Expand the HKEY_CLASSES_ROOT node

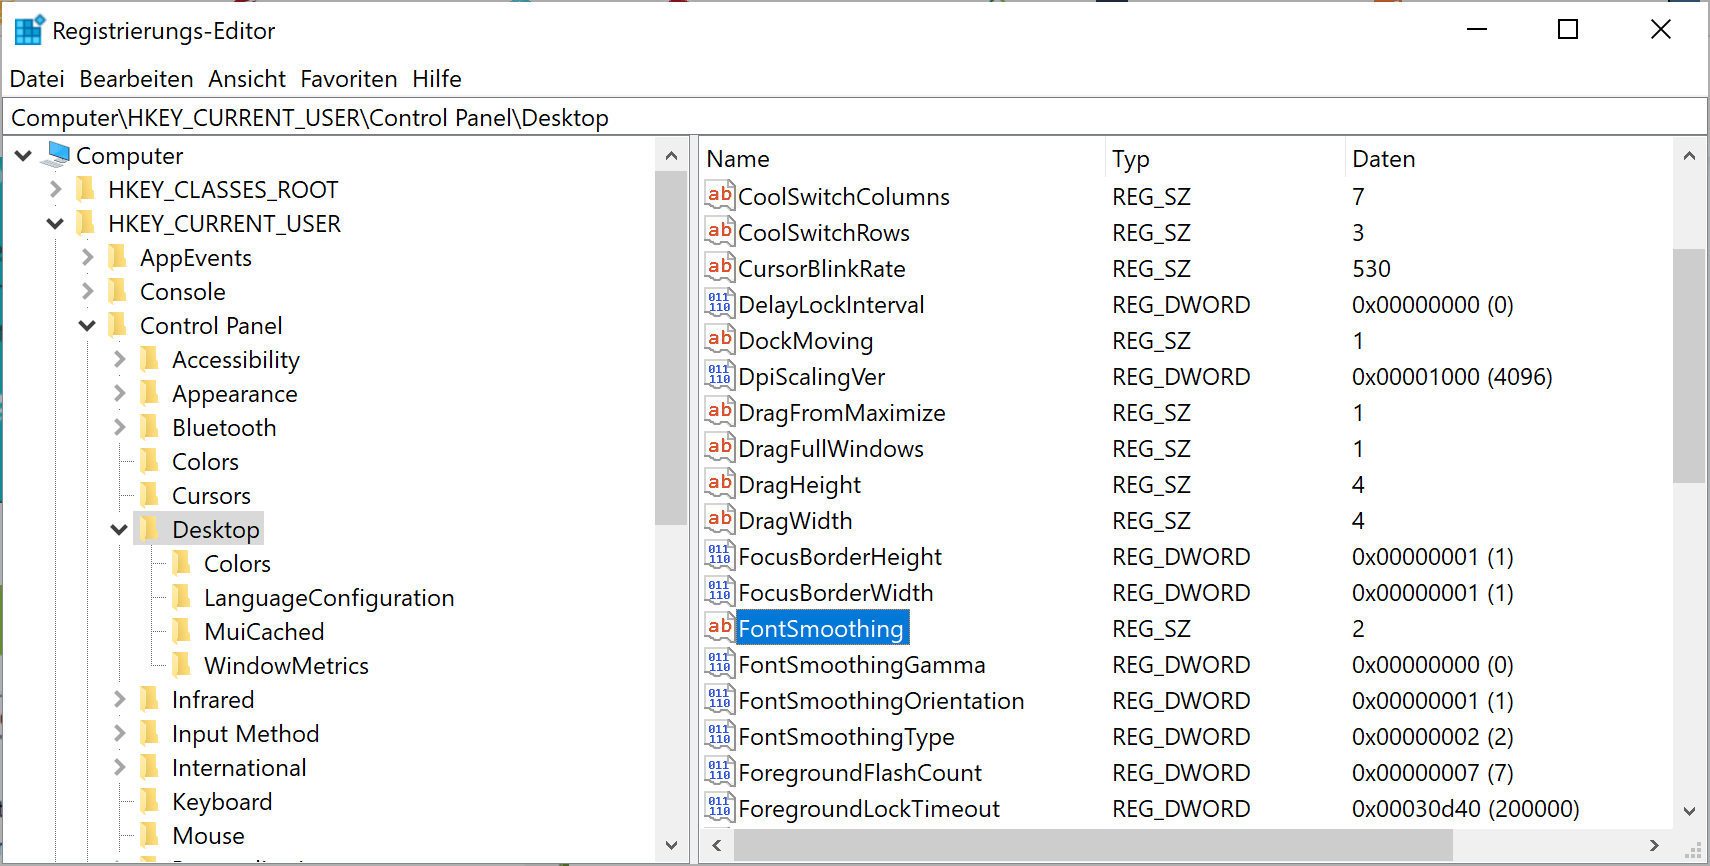(x=55, y=189)
